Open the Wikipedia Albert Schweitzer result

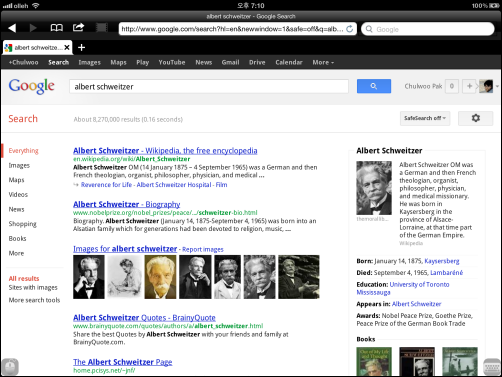[165, 151]
